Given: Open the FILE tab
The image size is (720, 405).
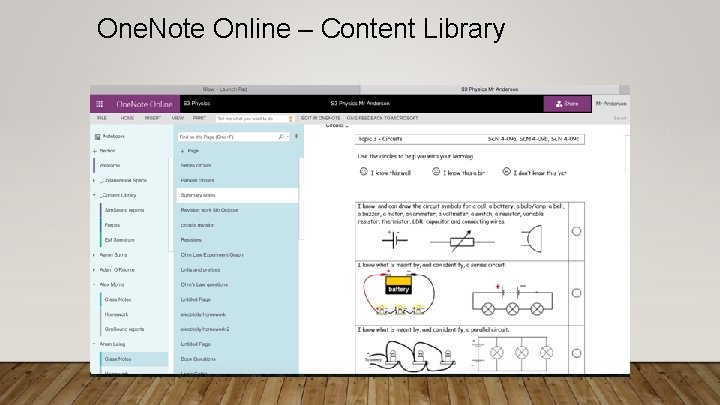Looking at the screenshot, I should [102, 118].
